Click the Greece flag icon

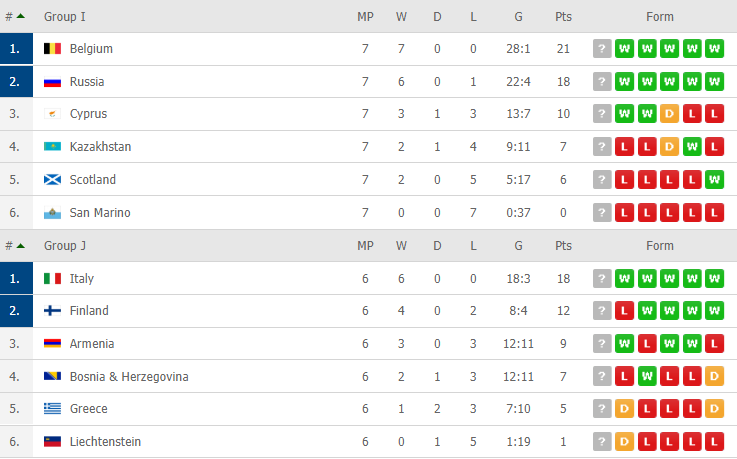point(52,409)
